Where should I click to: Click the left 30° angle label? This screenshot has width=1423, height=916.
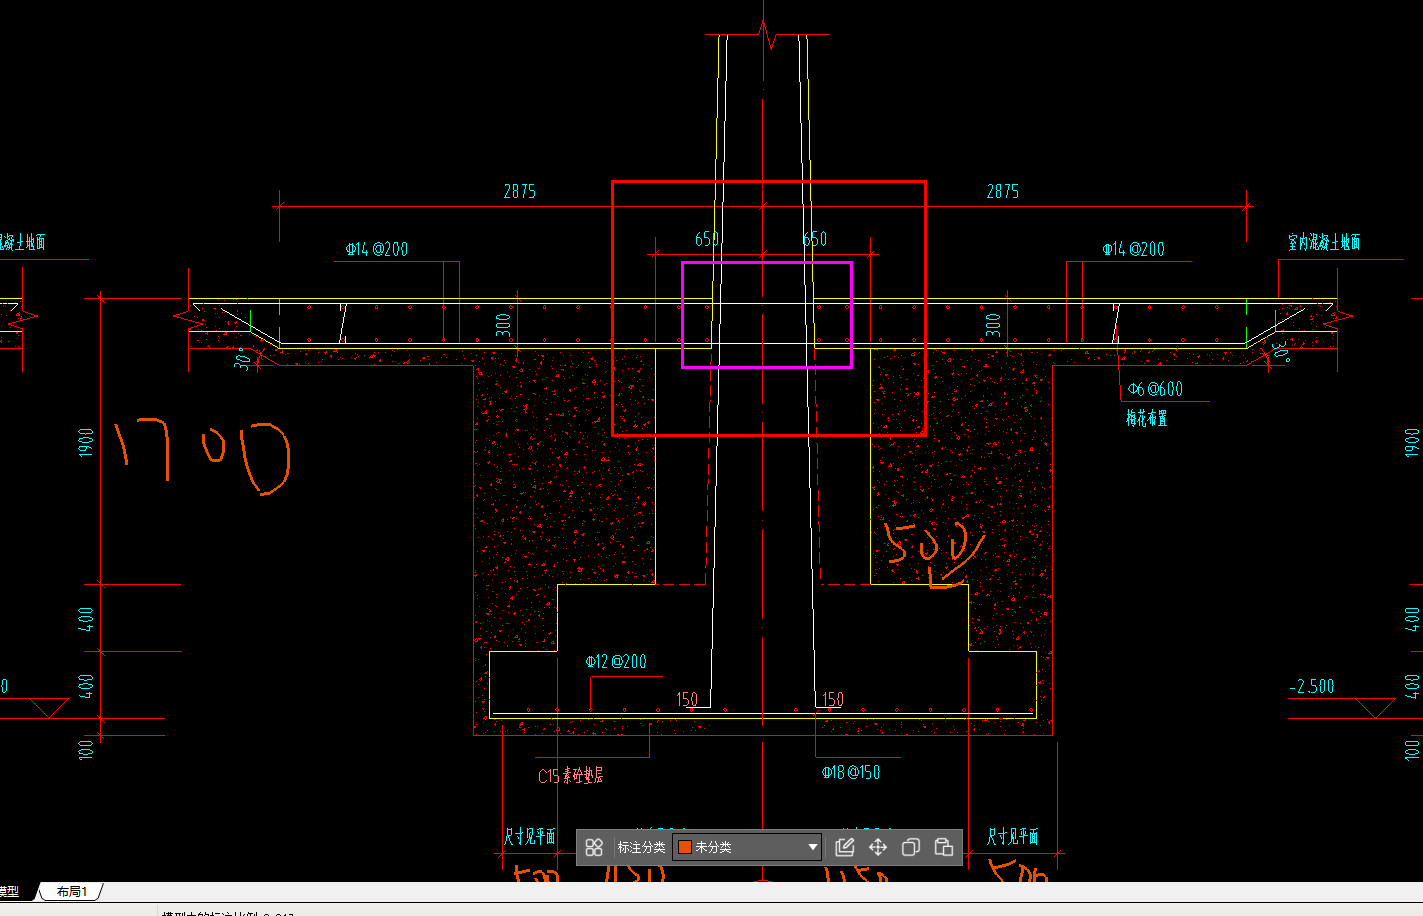[x=244, y=359]
